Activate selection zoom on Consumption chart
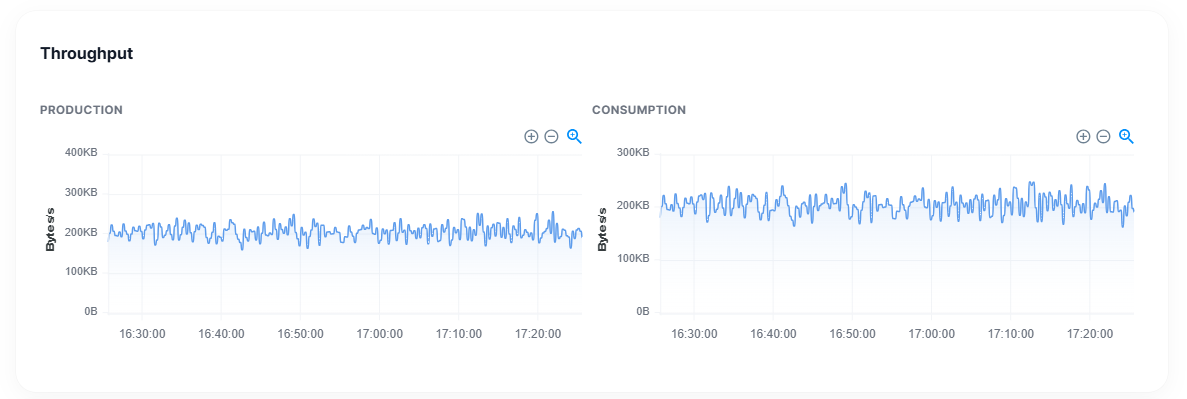This screenshot has height=399, width=1187. click(x=1126, y=136)
